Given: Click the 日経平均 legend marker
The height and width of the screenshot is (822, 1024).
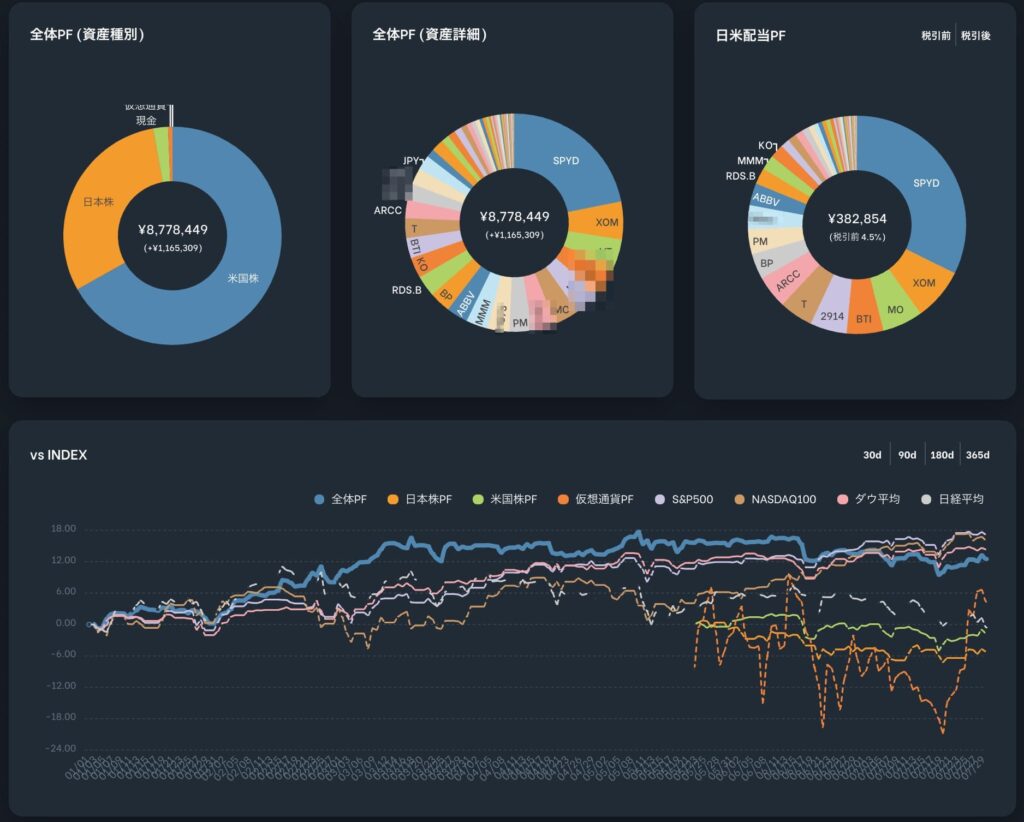Looking at the screenshot, I should (926, 499).
